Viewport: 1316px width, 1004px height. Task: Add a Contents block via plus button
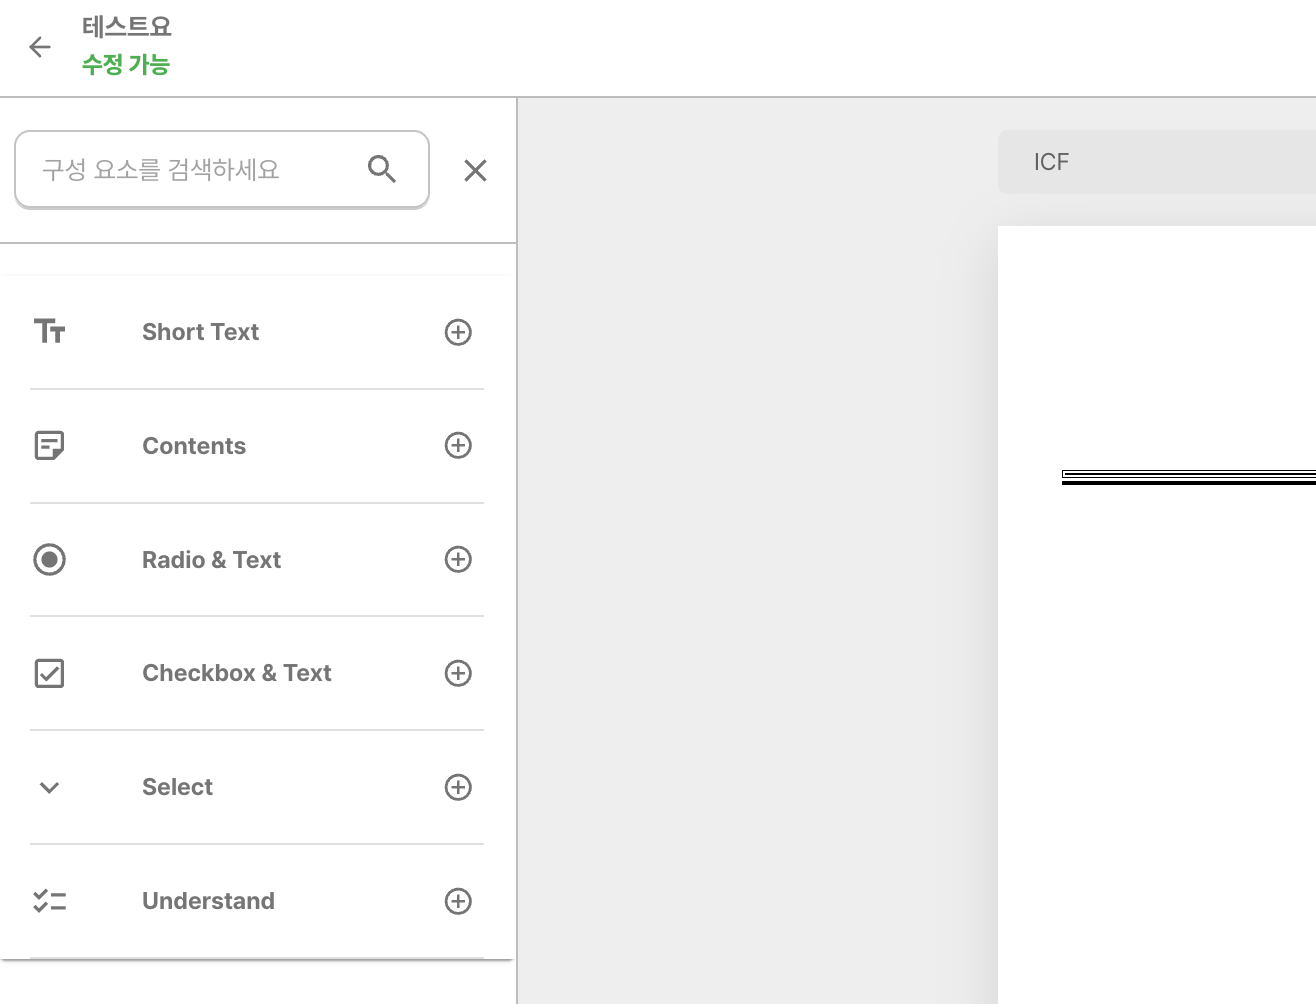458,445
